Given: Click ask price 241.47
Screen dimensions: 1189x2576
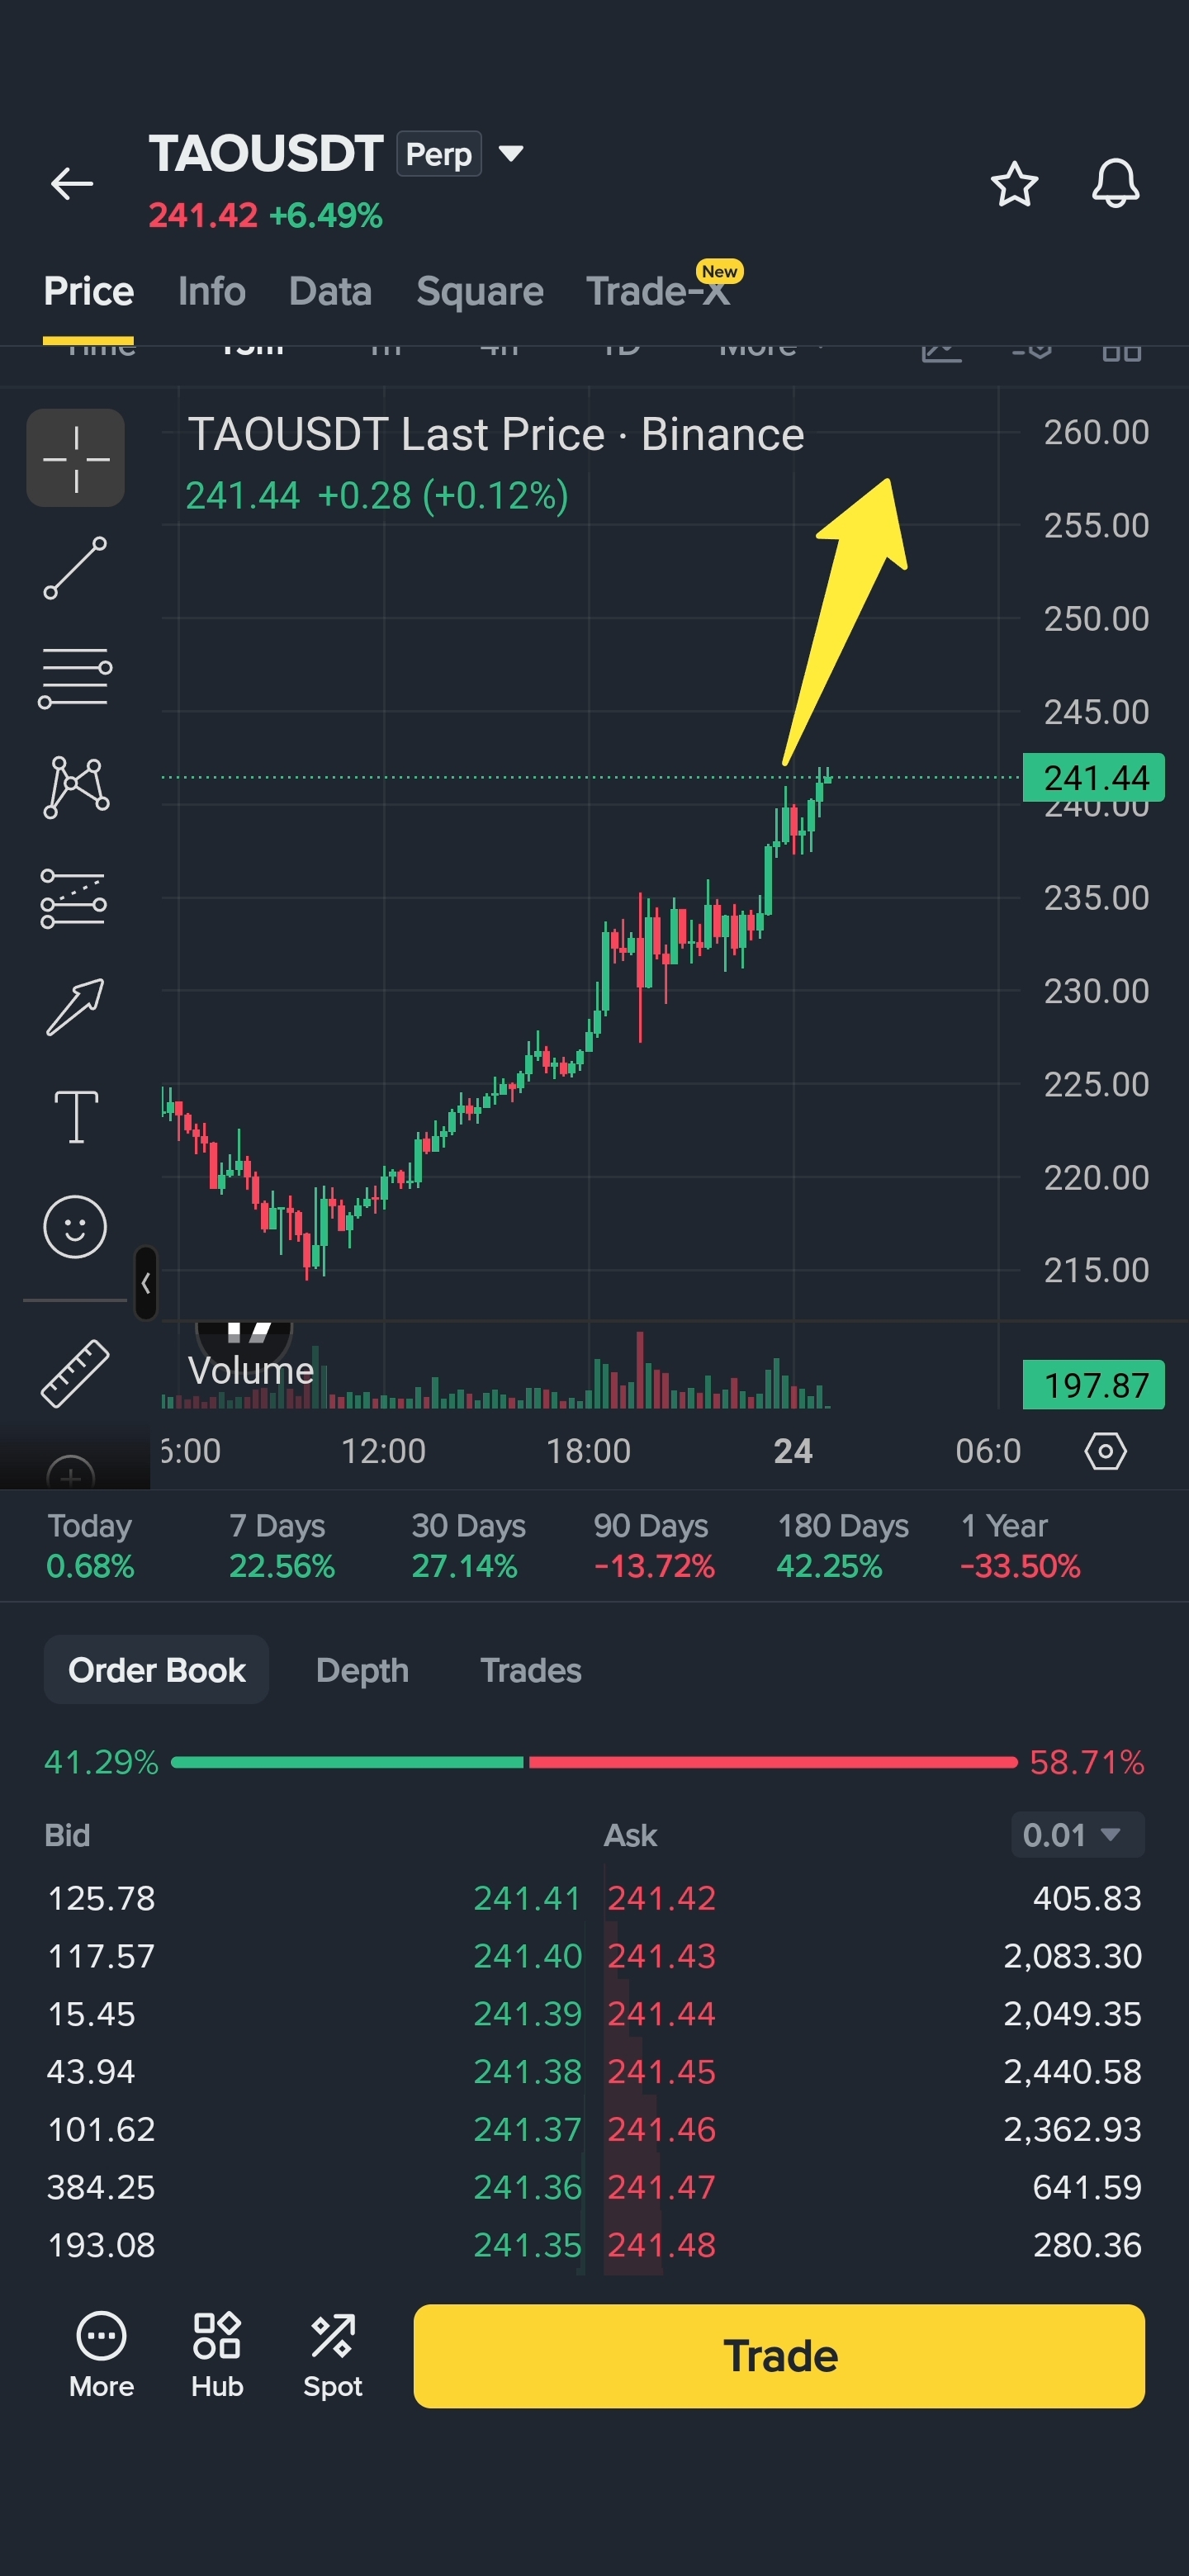Looking at the screenshot, I should 662,2187.
